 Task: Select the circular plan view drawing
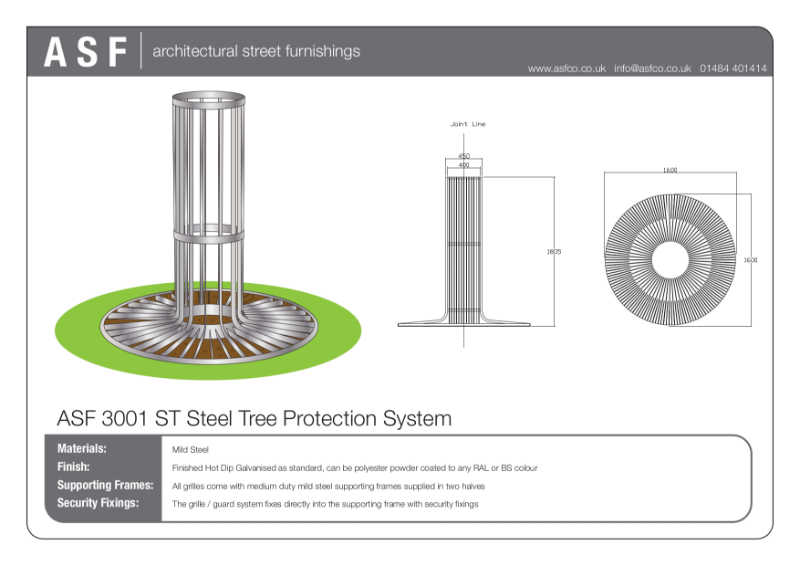coord(670,260)
